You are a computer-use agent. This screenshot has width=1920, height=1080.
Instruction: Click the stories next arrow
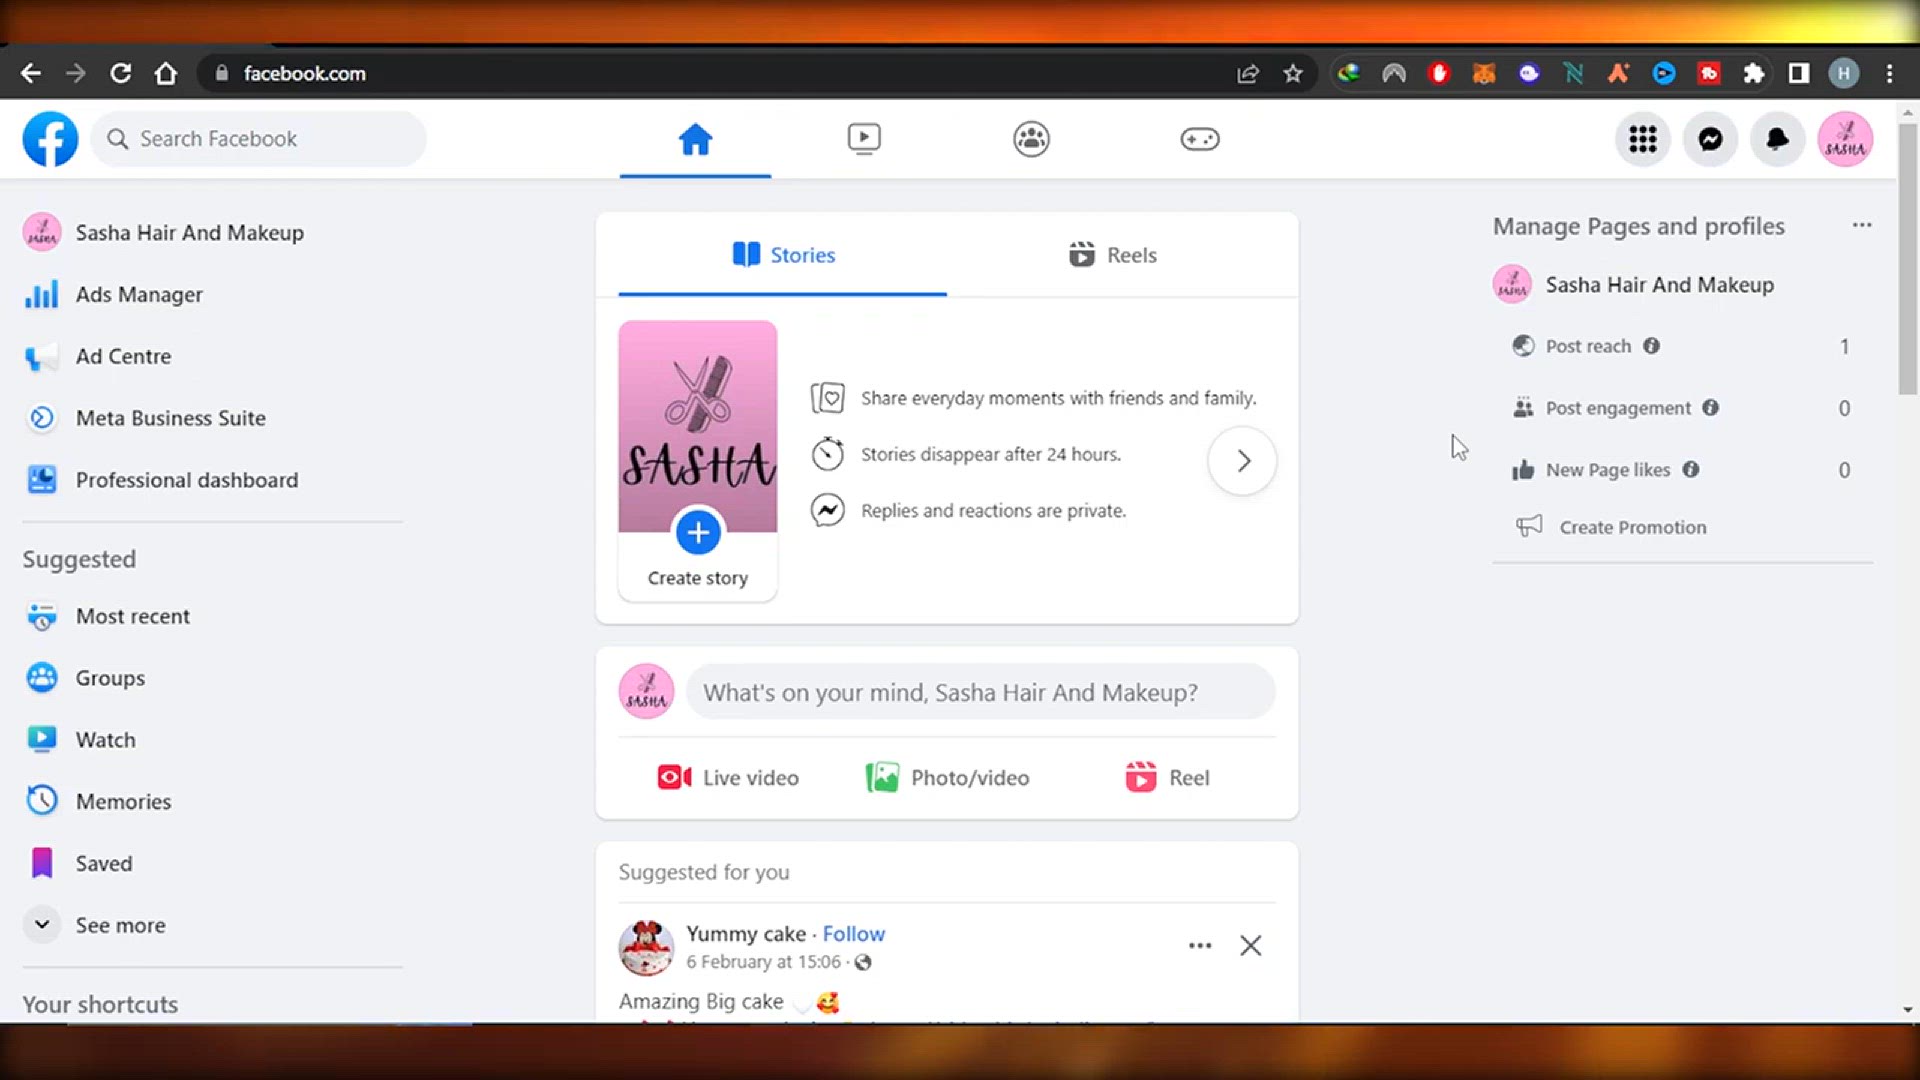tap(1242, 461)
